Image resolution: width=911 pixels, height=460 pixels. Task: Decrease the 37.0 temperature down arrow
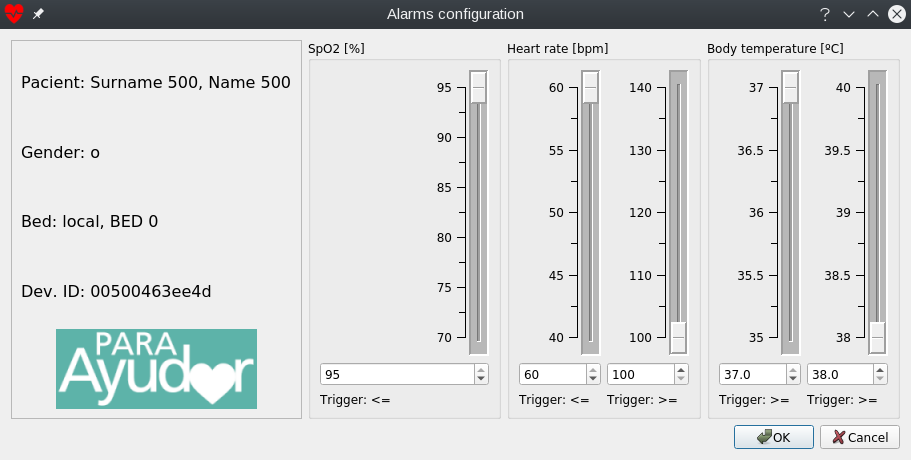pos(793,379)
